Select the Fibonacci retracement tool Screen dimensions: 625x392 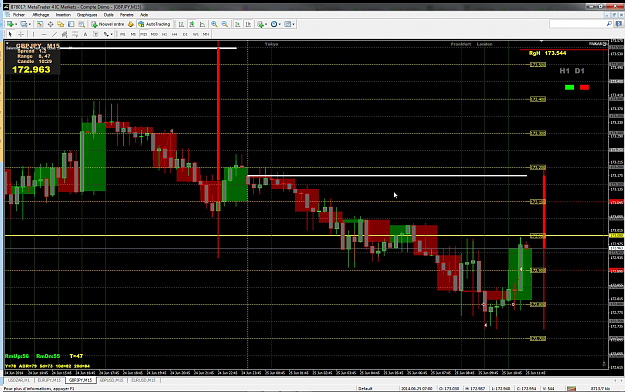(x=75, y=34)
